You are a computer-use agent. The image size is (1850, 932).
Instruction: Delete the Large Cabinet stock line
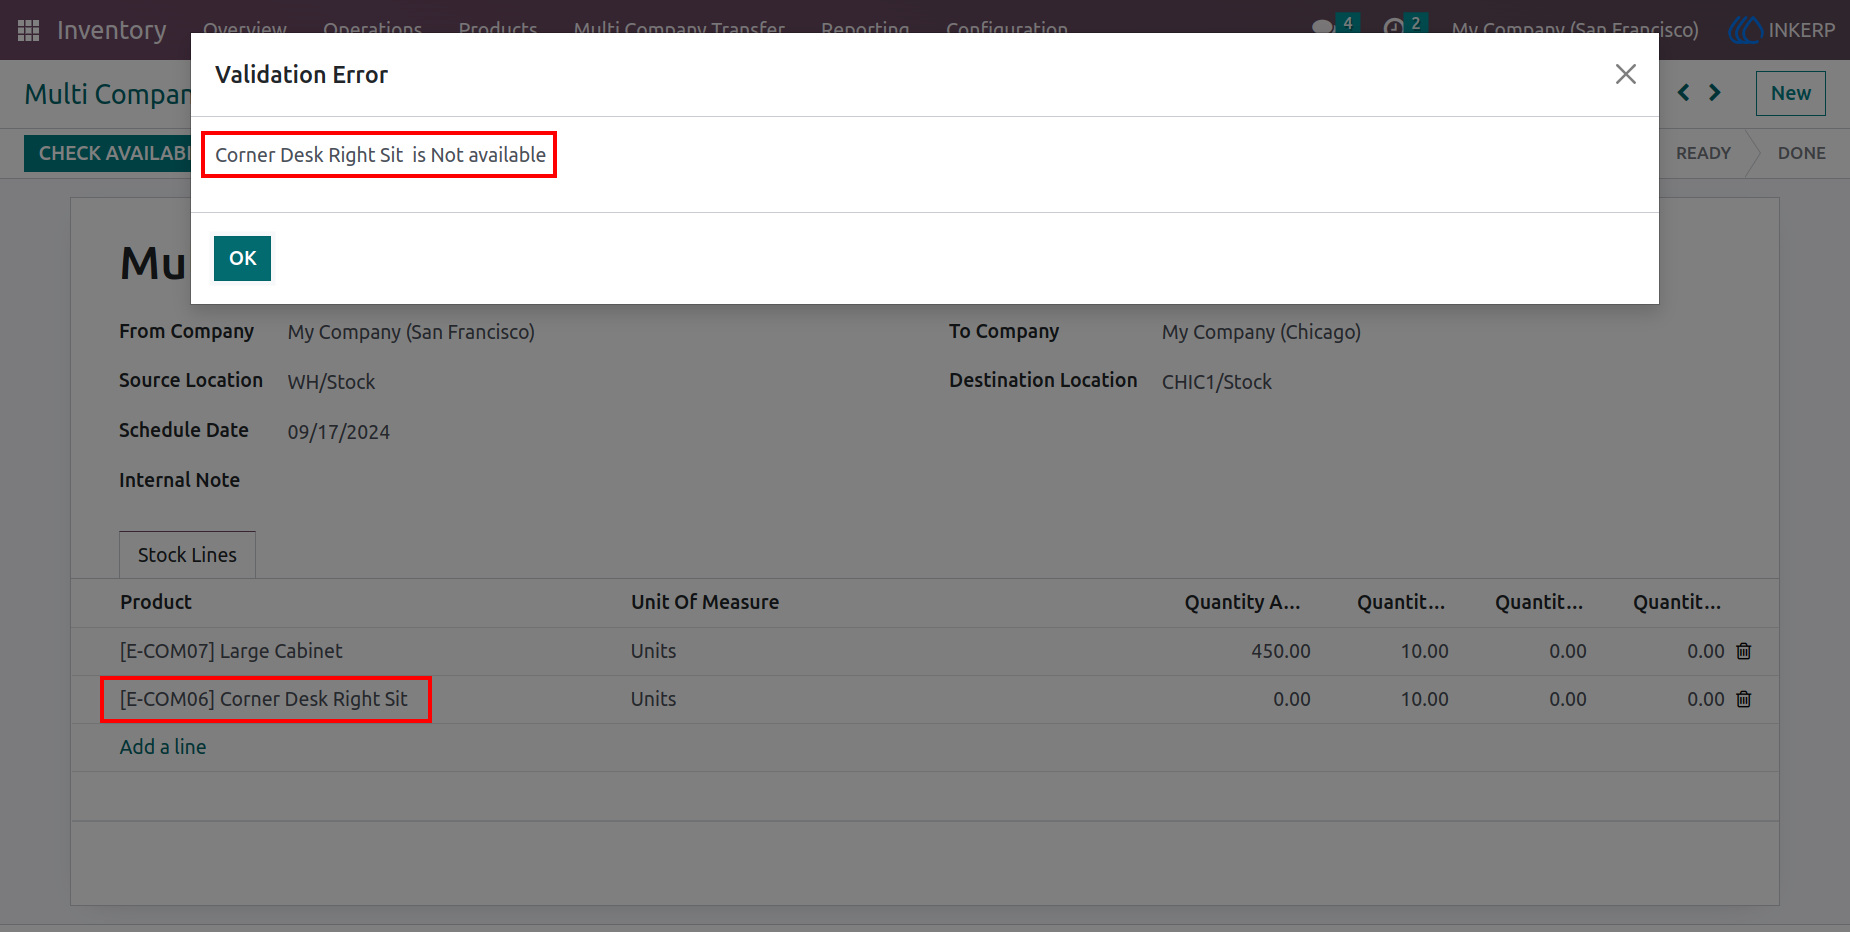tap(1744, 651)
